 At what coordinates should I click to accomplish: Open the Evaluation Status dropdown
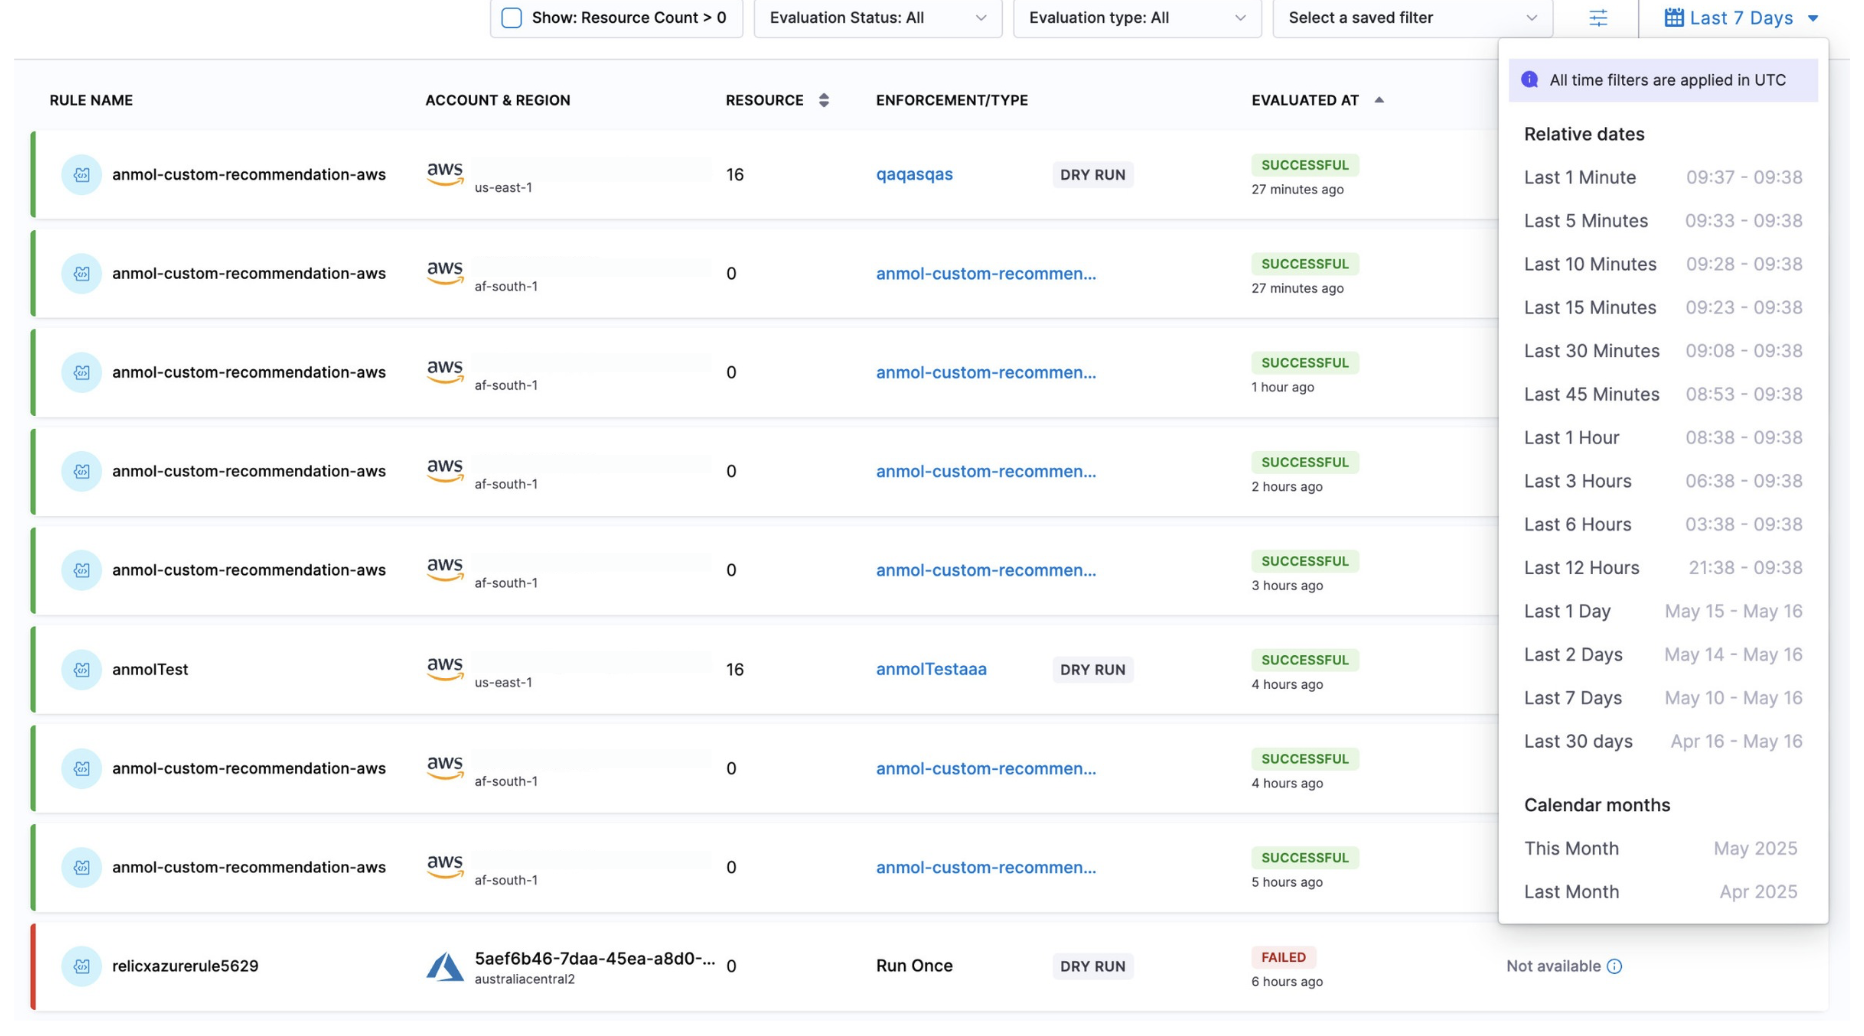[877, 18]
